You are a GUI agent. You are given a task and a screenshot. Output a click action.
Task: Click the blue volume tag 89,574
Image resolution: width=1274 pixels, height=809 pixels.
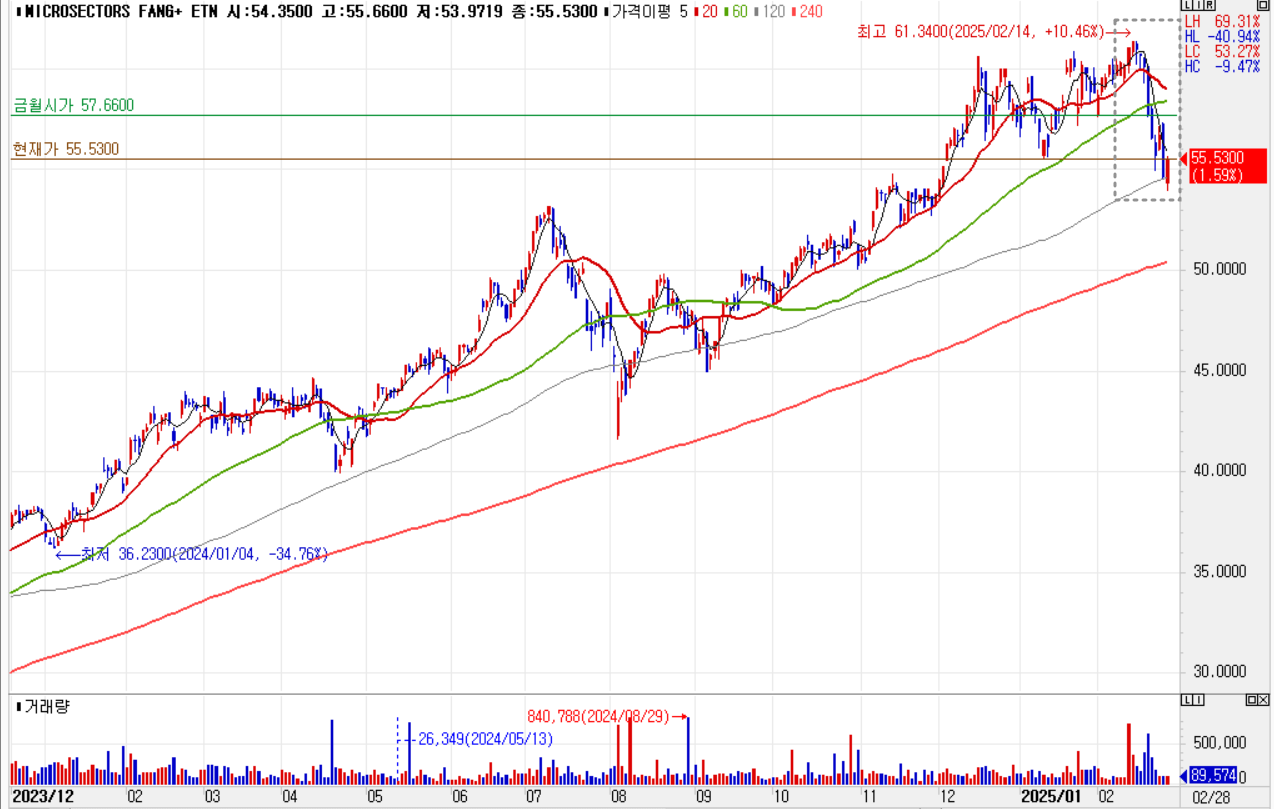click(x=1214, y=775)
